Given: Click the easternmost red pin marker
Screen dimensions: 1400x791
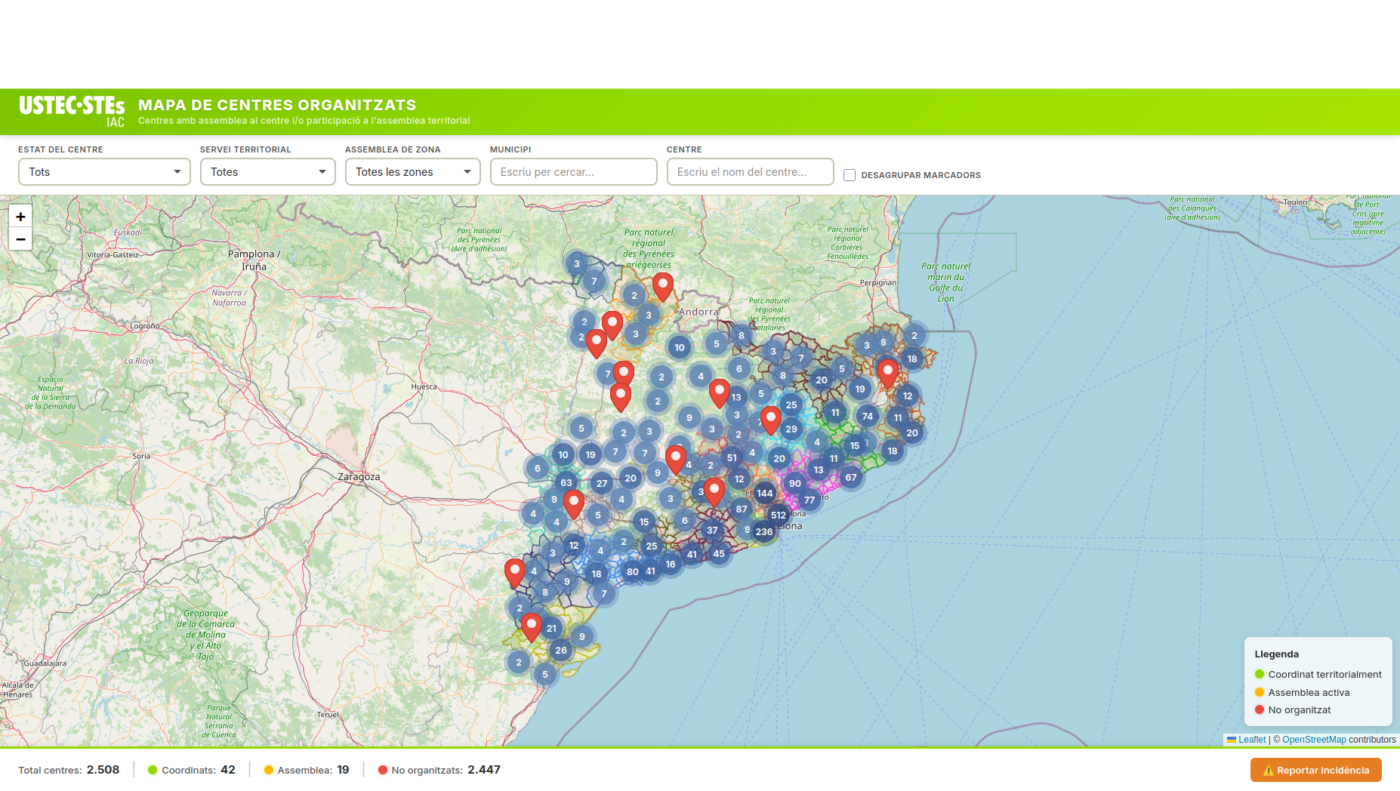Looking at the screenshot, I should pyautogui.click(x=887, y=372).
